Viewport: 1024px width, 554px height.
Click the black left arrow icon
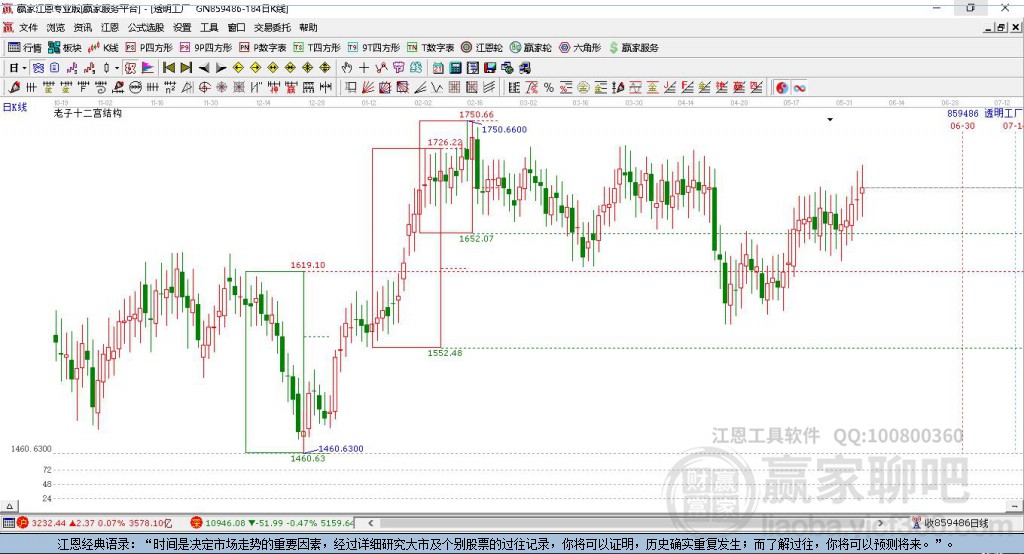point(204,68)
